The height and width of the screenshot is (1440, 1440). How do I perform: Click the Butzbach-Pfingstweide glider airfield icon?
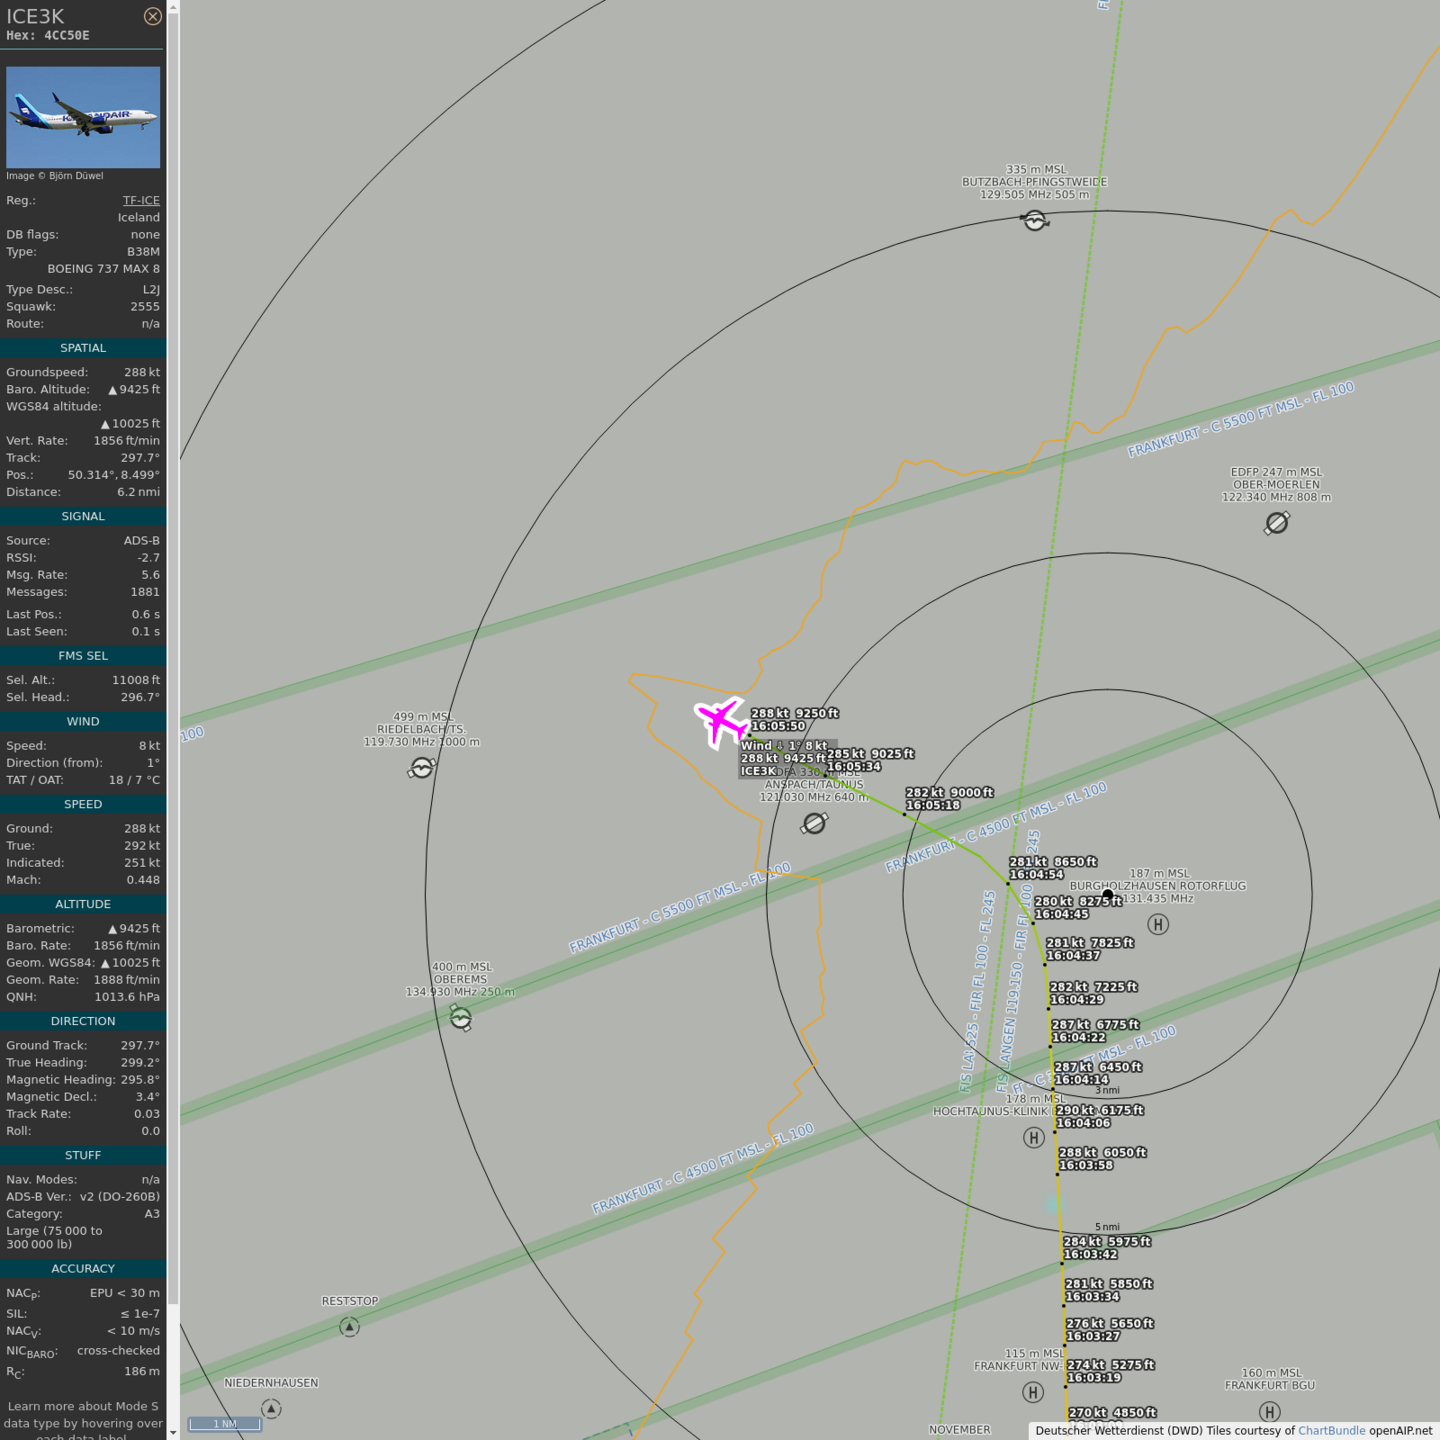[x=1035, y=220]
